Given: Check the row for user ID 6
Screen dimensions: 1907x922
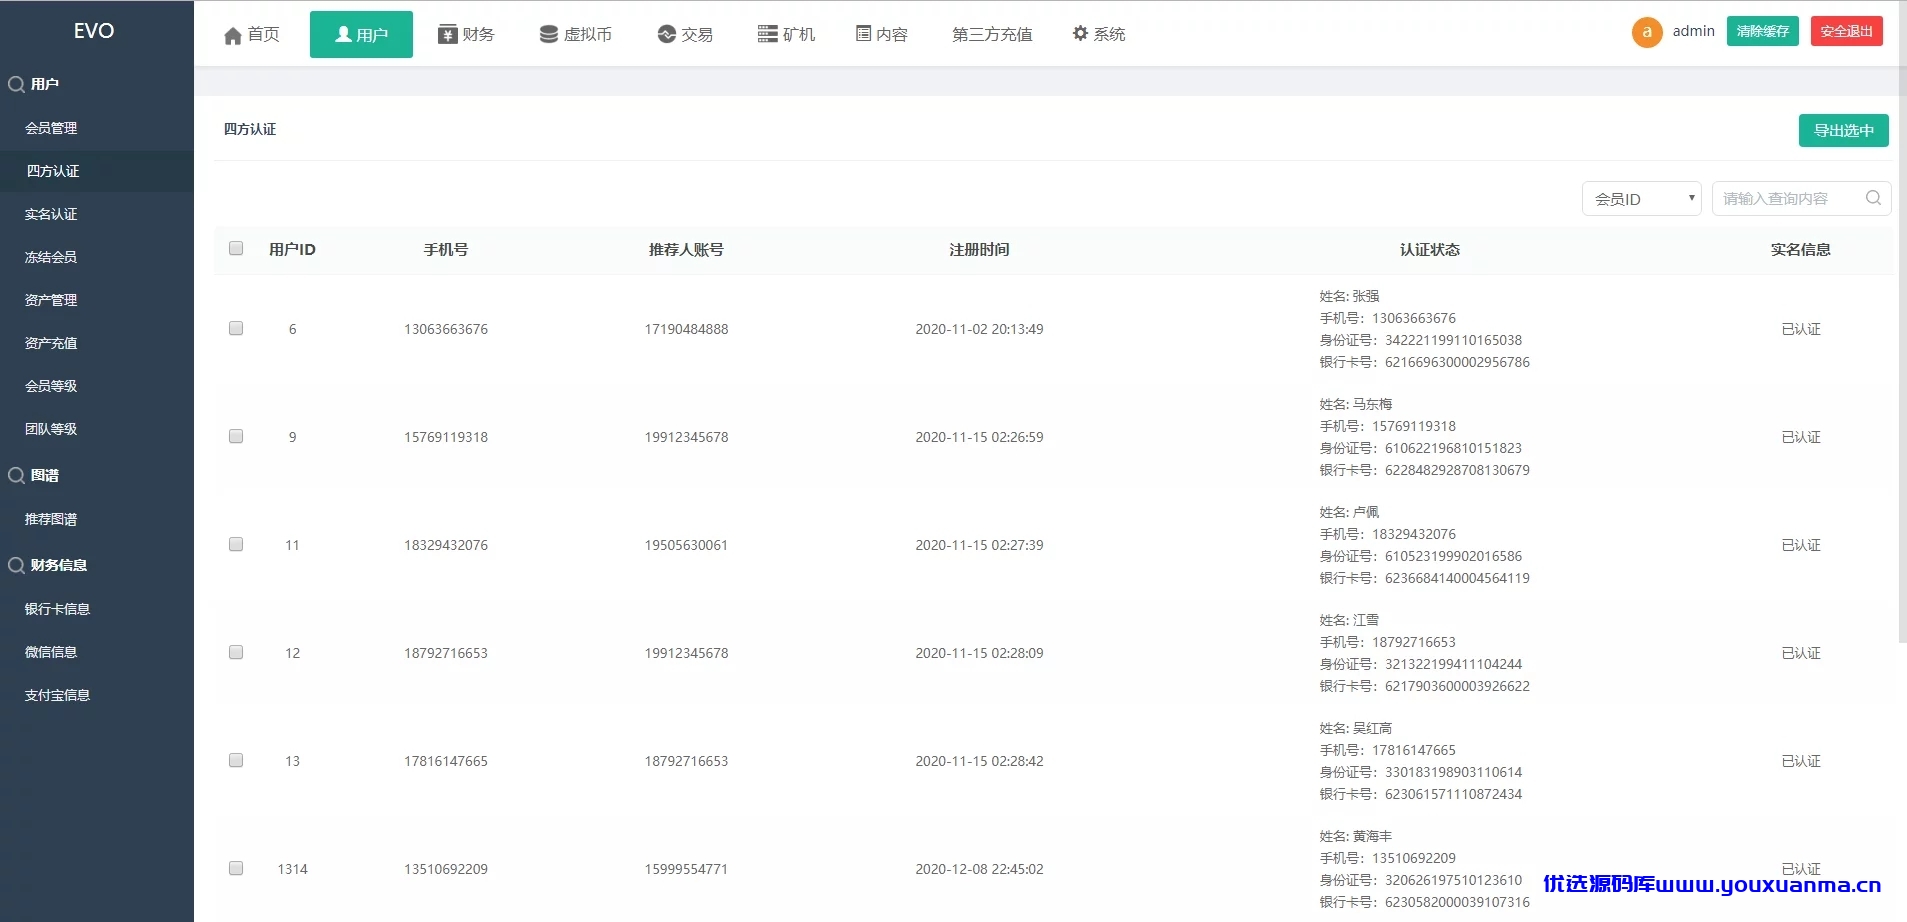Looking at the screenshot, I should 236,328.
